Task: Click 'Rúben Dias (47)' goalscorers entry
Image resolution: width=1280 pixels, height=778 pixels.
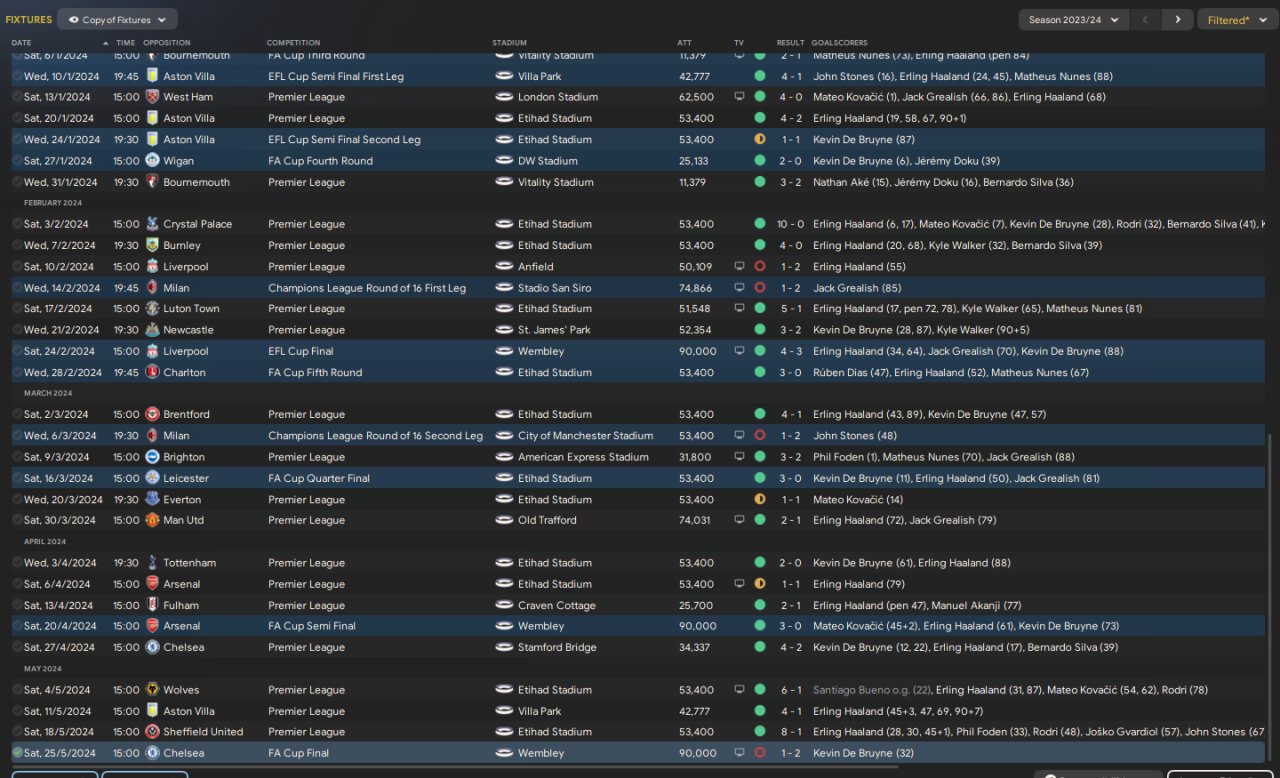Action: (850, 372)
